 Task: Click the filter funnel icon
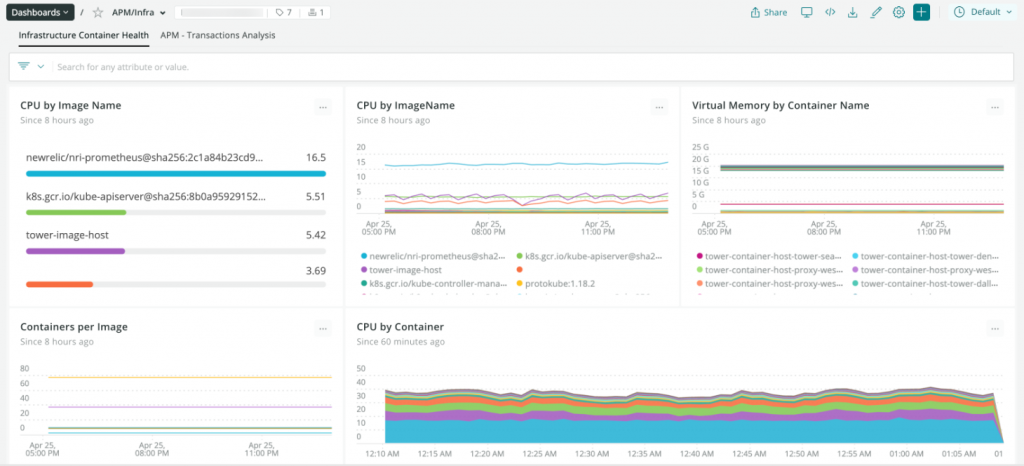pos(24,67)
